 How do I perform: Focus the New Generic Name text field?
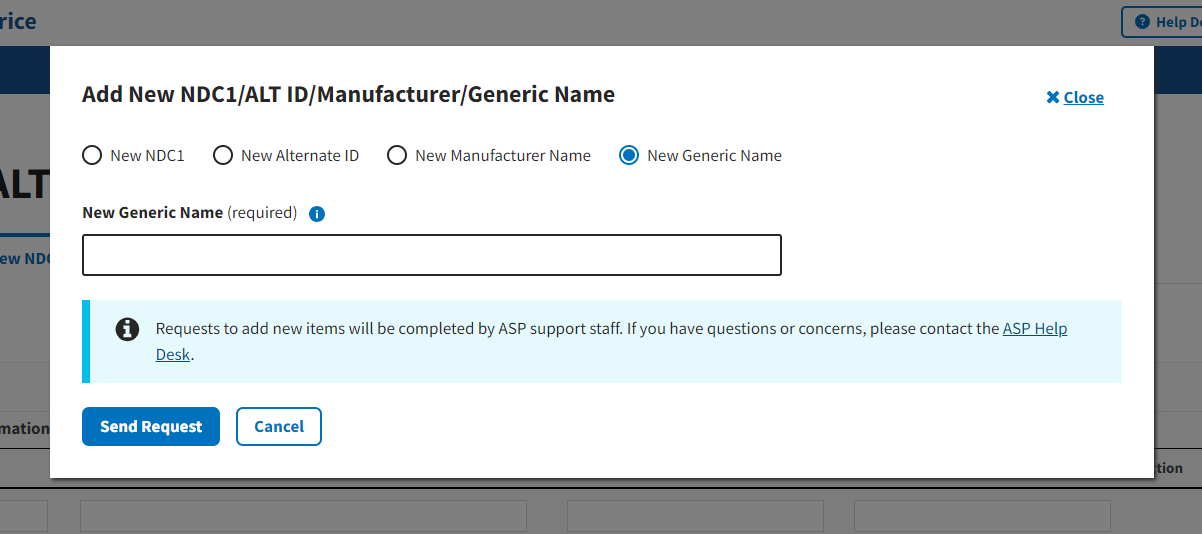pos(431,255)
